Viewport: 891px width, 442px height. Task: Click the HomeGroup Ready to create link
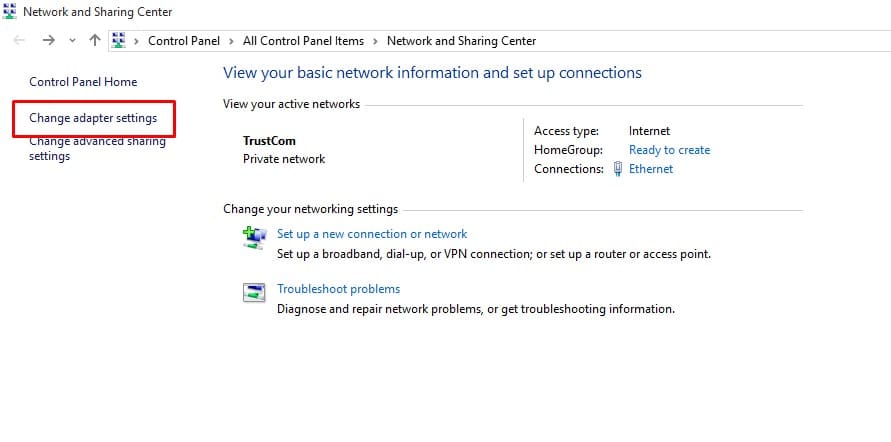(x=669, y=150)
